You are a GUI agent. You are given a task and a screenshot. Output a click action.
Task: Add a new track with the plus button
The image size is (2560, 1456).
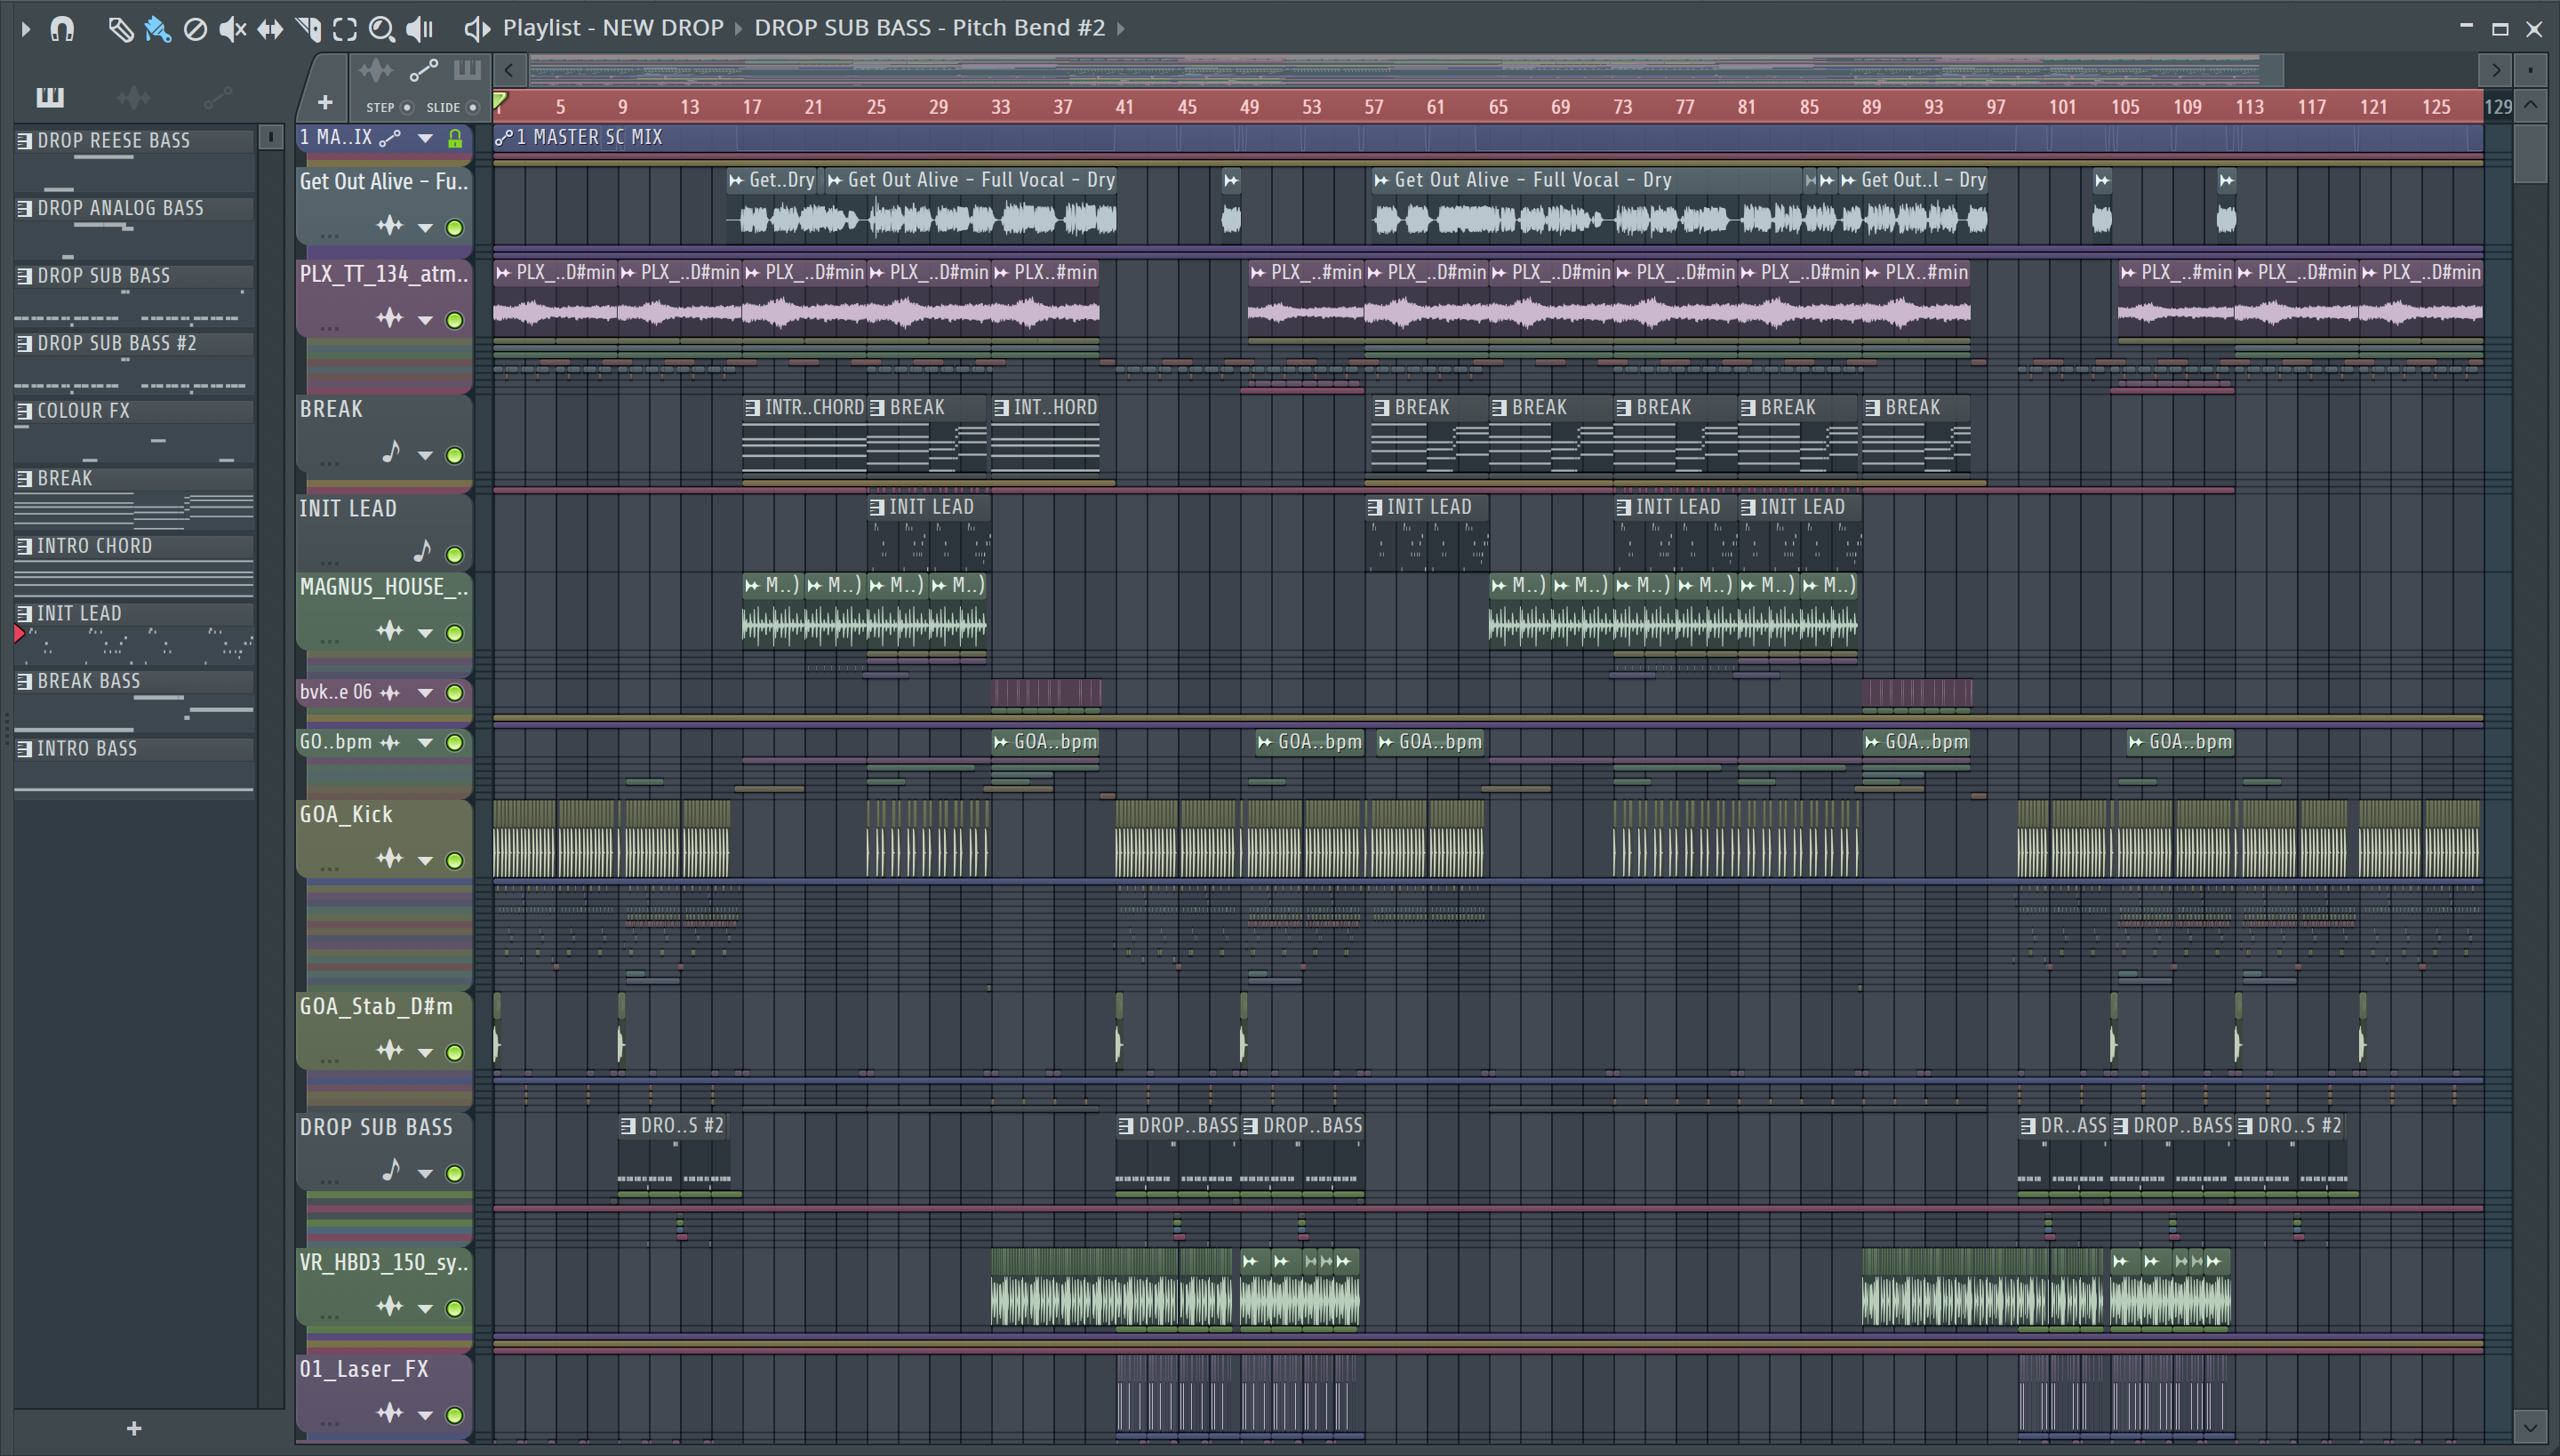(x=325, y=102)
